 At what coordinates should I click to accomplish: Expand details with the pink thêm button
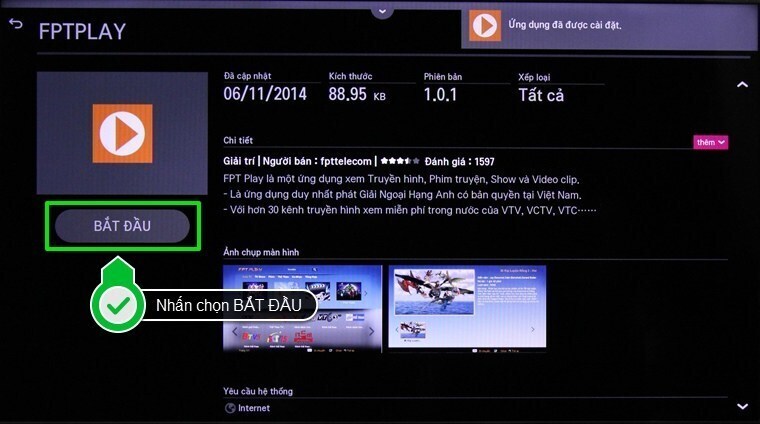click(711, 142)
